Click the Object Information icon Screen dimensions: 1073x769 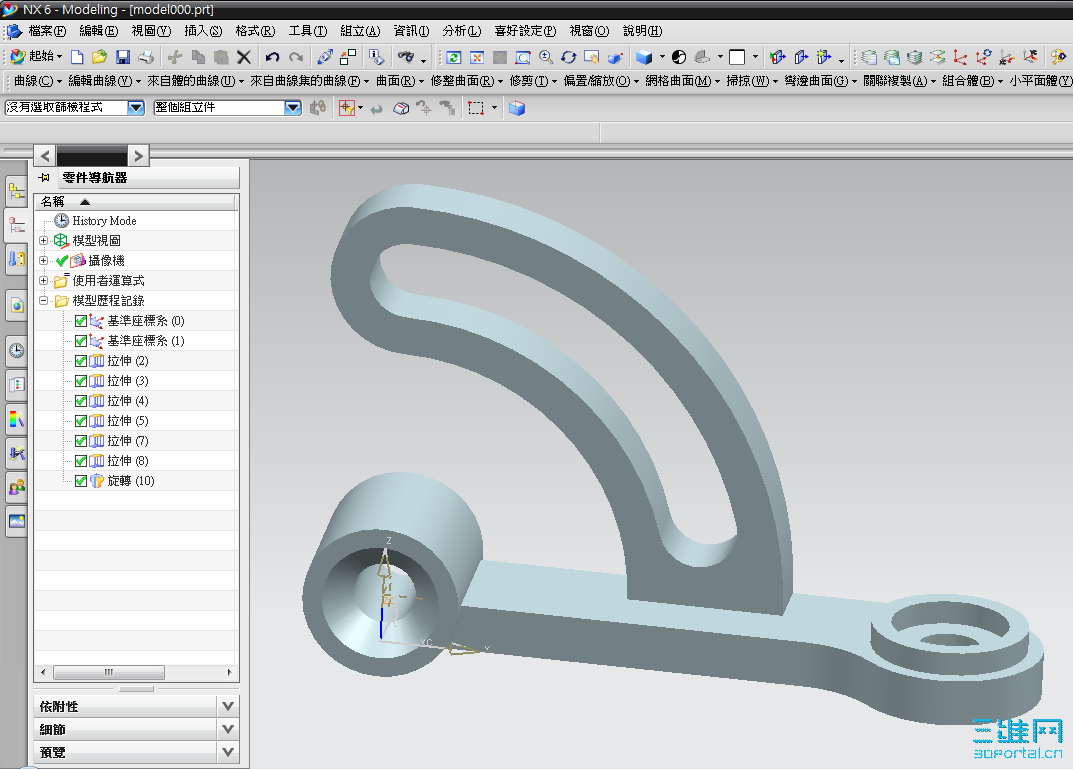(376, 57)
